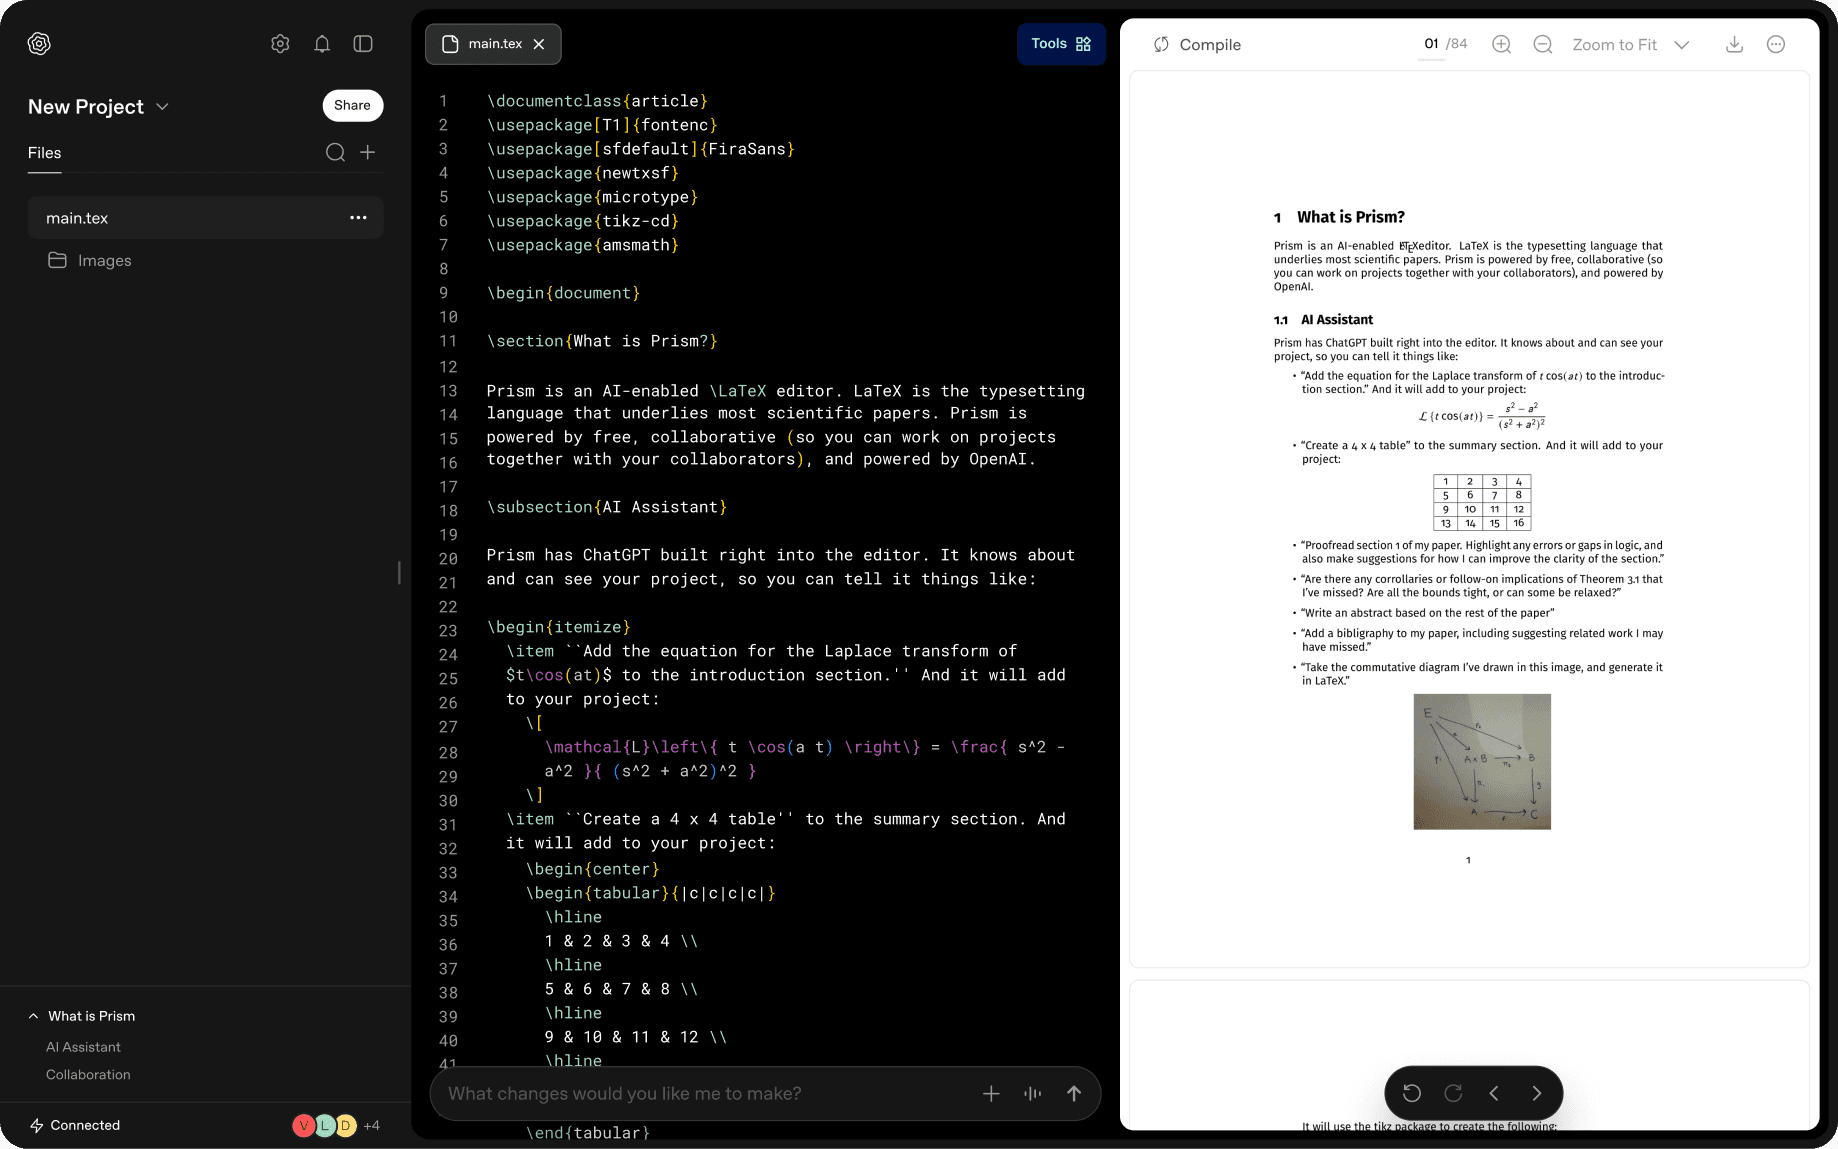The height and width of the screenshot is (1149, 1838).
Task: Open the notifications bell icon
Action: pyautogui.click(x=322, y=44)
